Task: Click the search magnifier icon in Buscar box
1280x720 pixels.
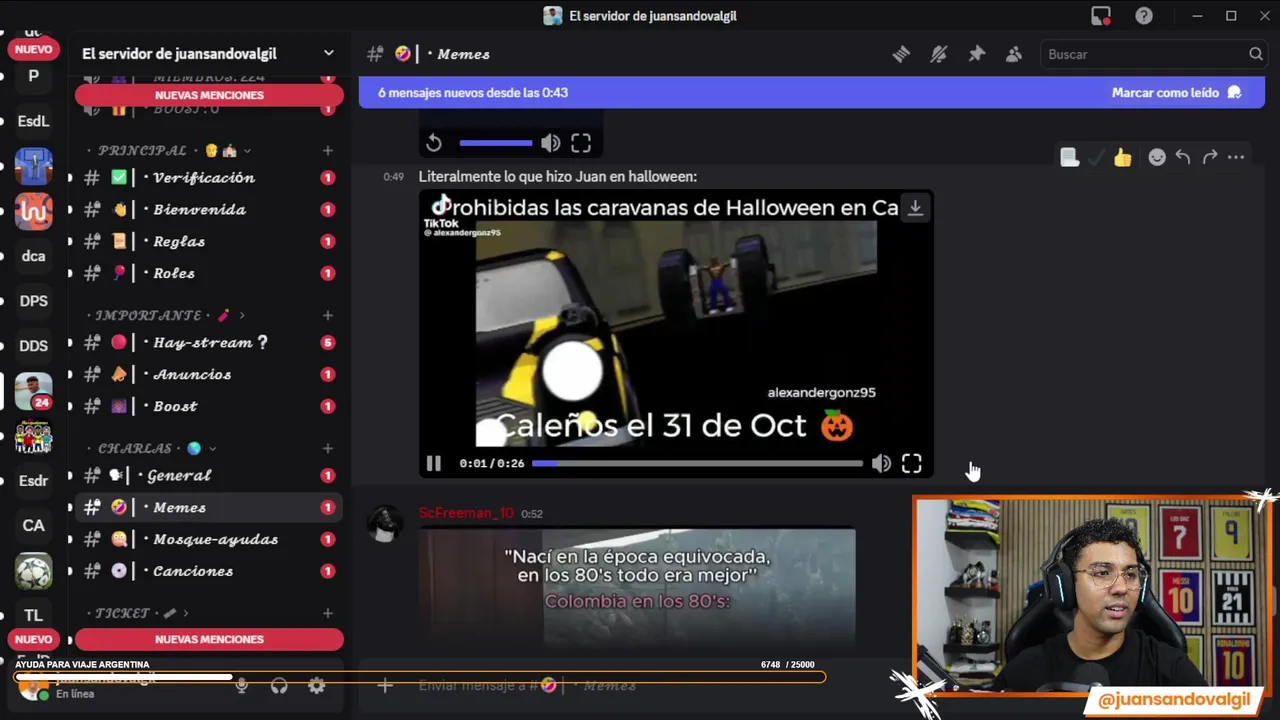Action: pos(1255,54)
